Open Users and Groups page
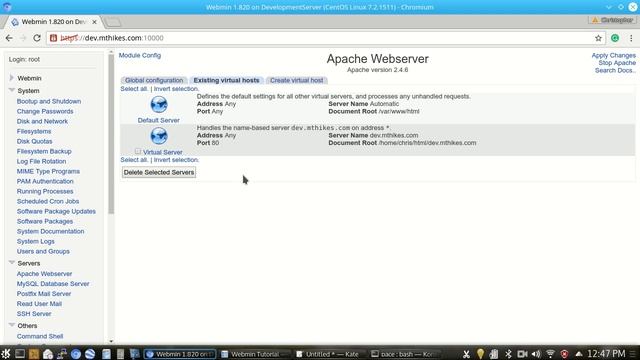The height and width of the screenshot is (360, 640). pyautogui.click(x=43, y=251)
